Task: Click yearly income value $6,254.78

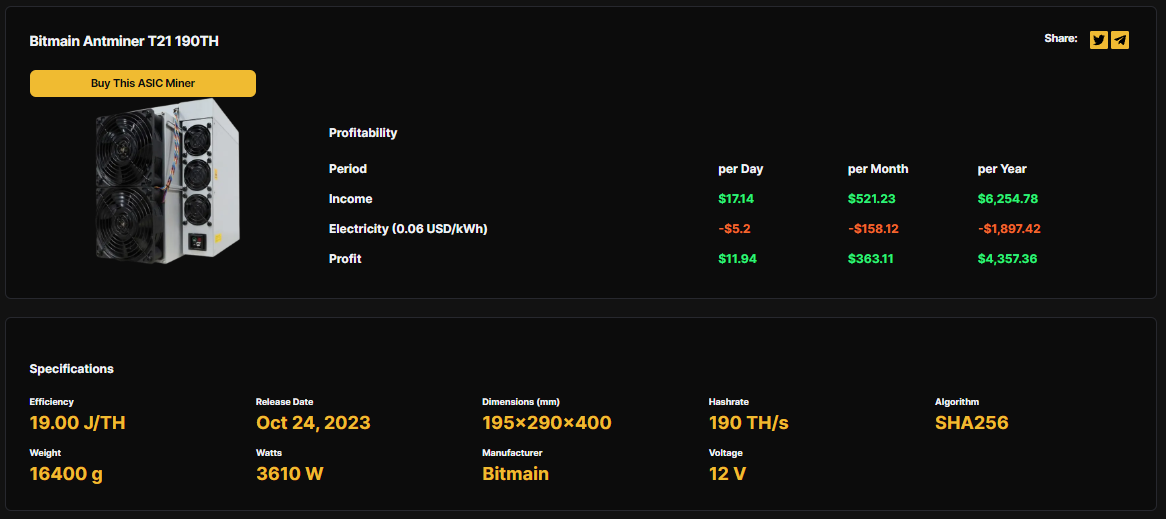Action: point(1008,199)
